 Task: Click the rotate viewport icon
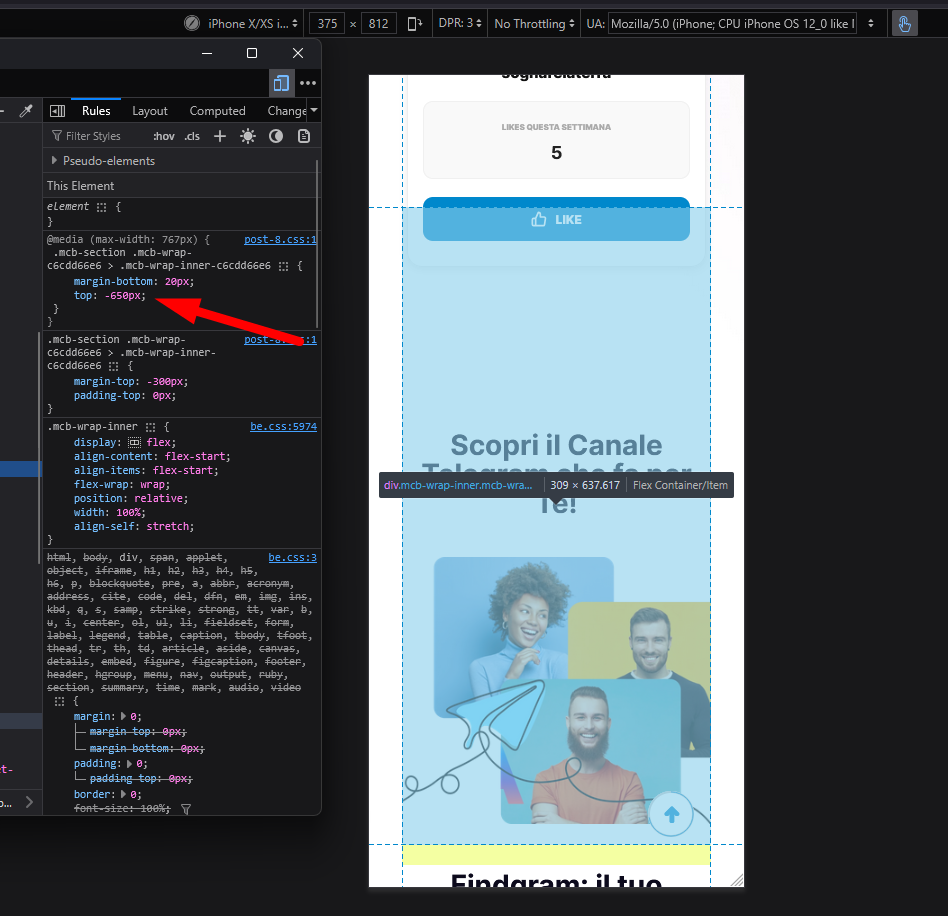pyautogui.click(x=414, y=24)
